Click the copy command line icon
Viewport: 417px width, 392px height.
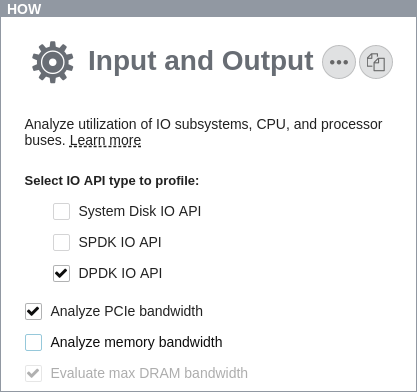376,62
